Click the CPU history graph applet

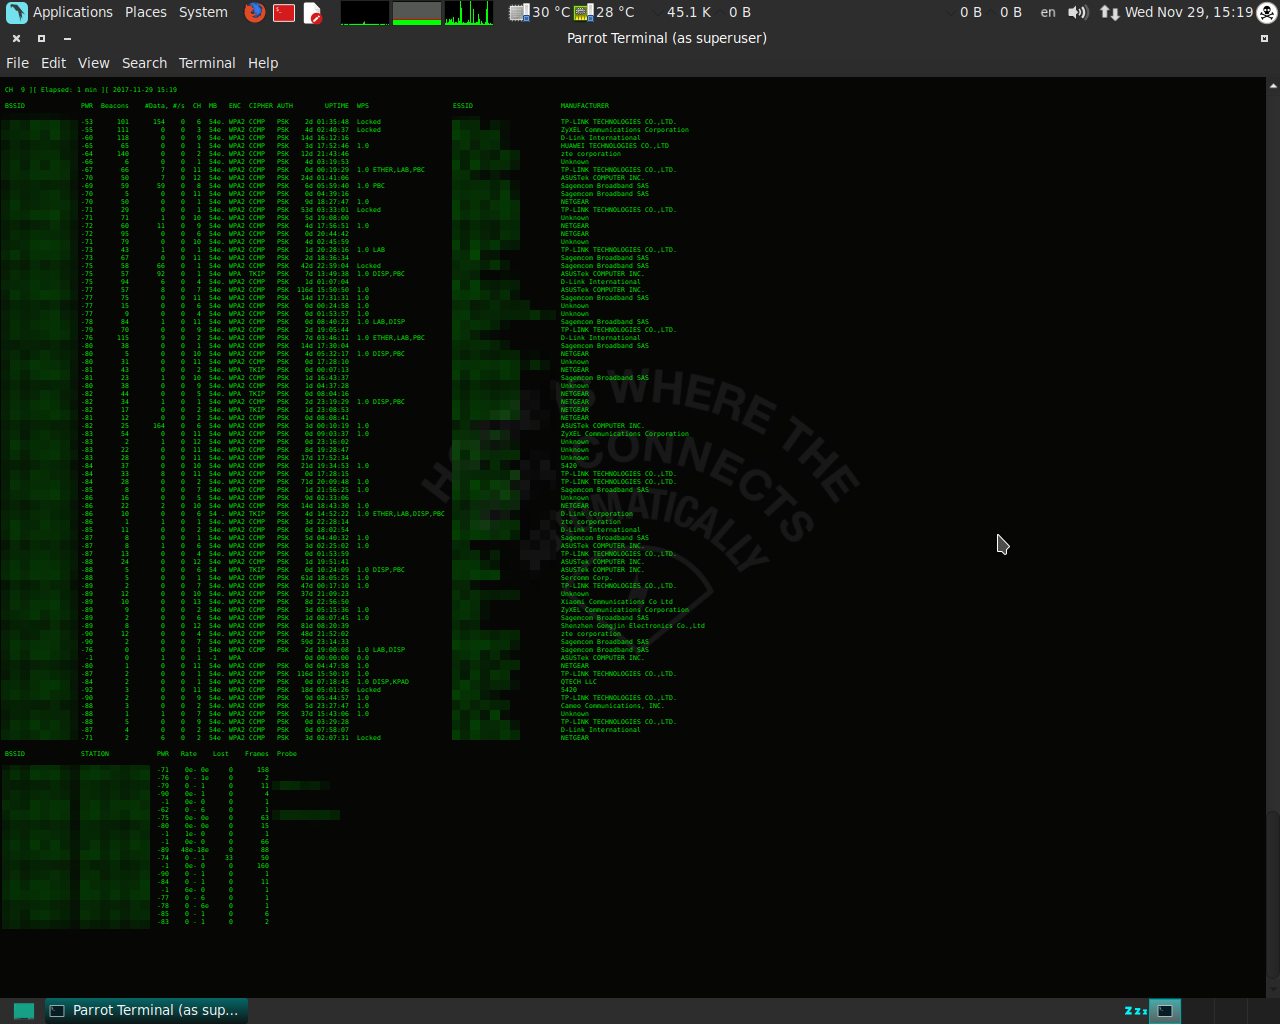[365, 12]
